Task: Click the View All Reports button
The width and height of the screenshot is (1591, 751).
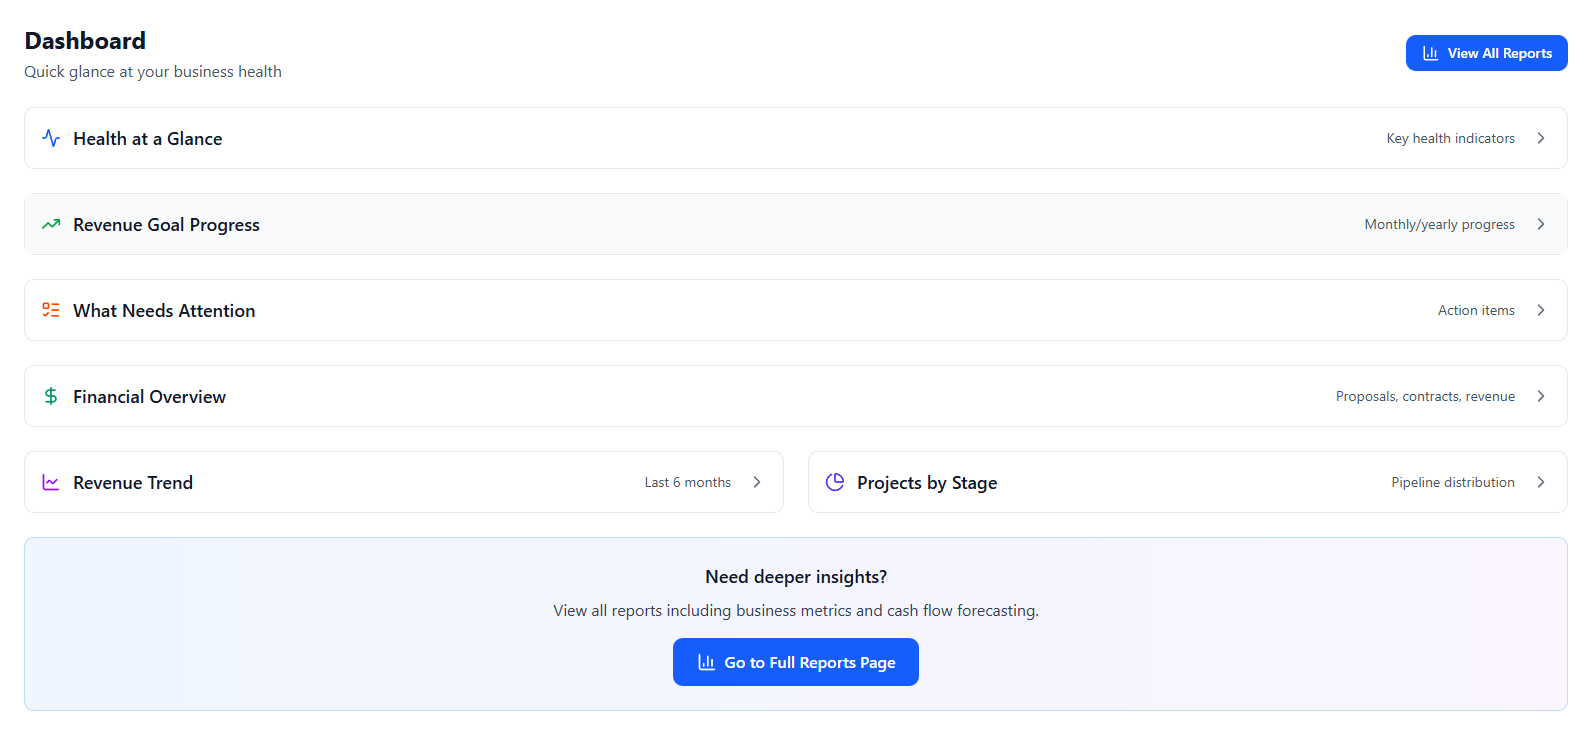Action: pos(1486,53)
